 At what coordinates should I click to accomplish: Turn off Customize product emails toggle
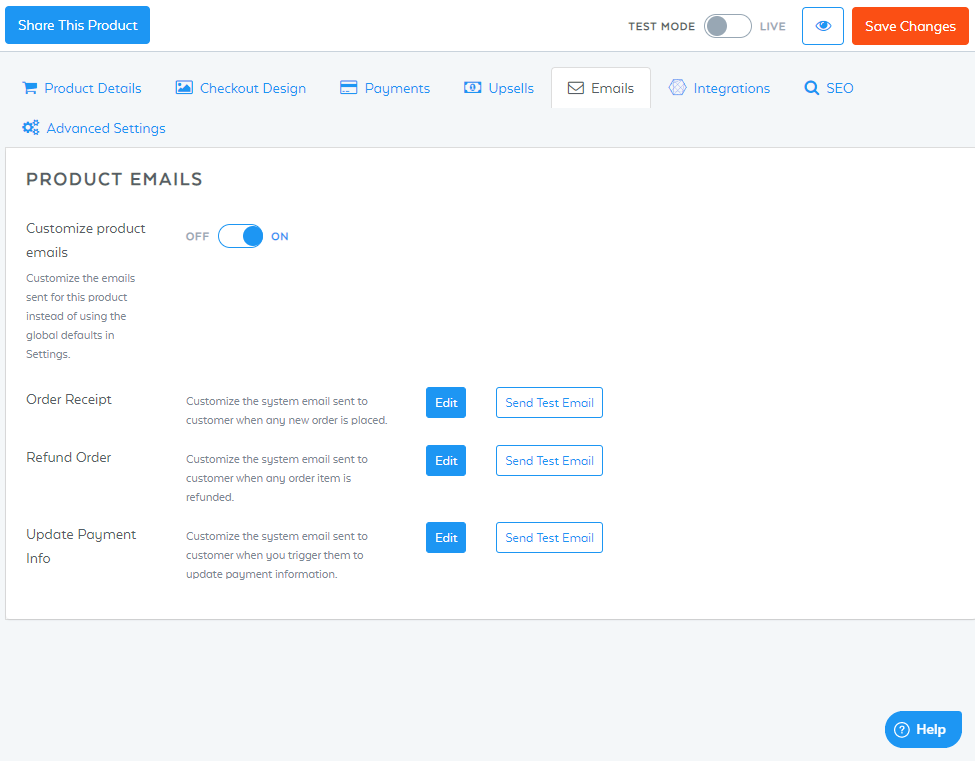(x=240, y=236)
